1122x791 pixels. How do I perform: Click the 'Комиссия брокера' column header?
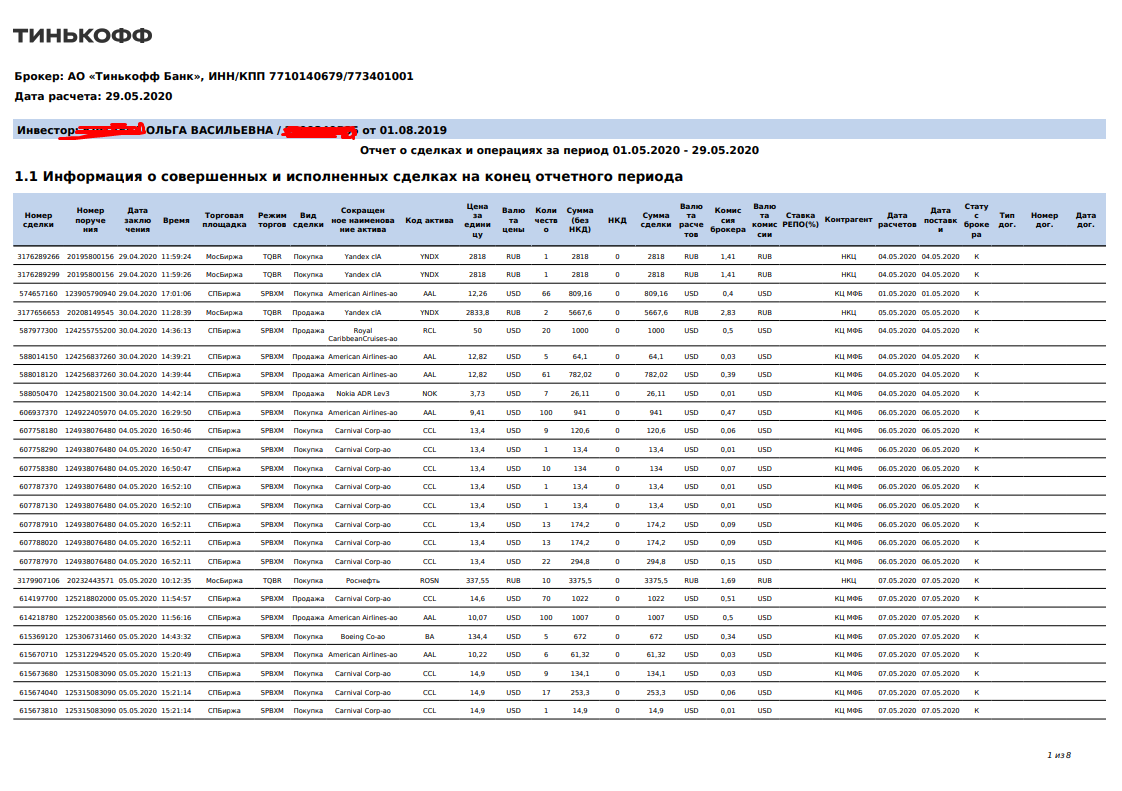point(728,220)
